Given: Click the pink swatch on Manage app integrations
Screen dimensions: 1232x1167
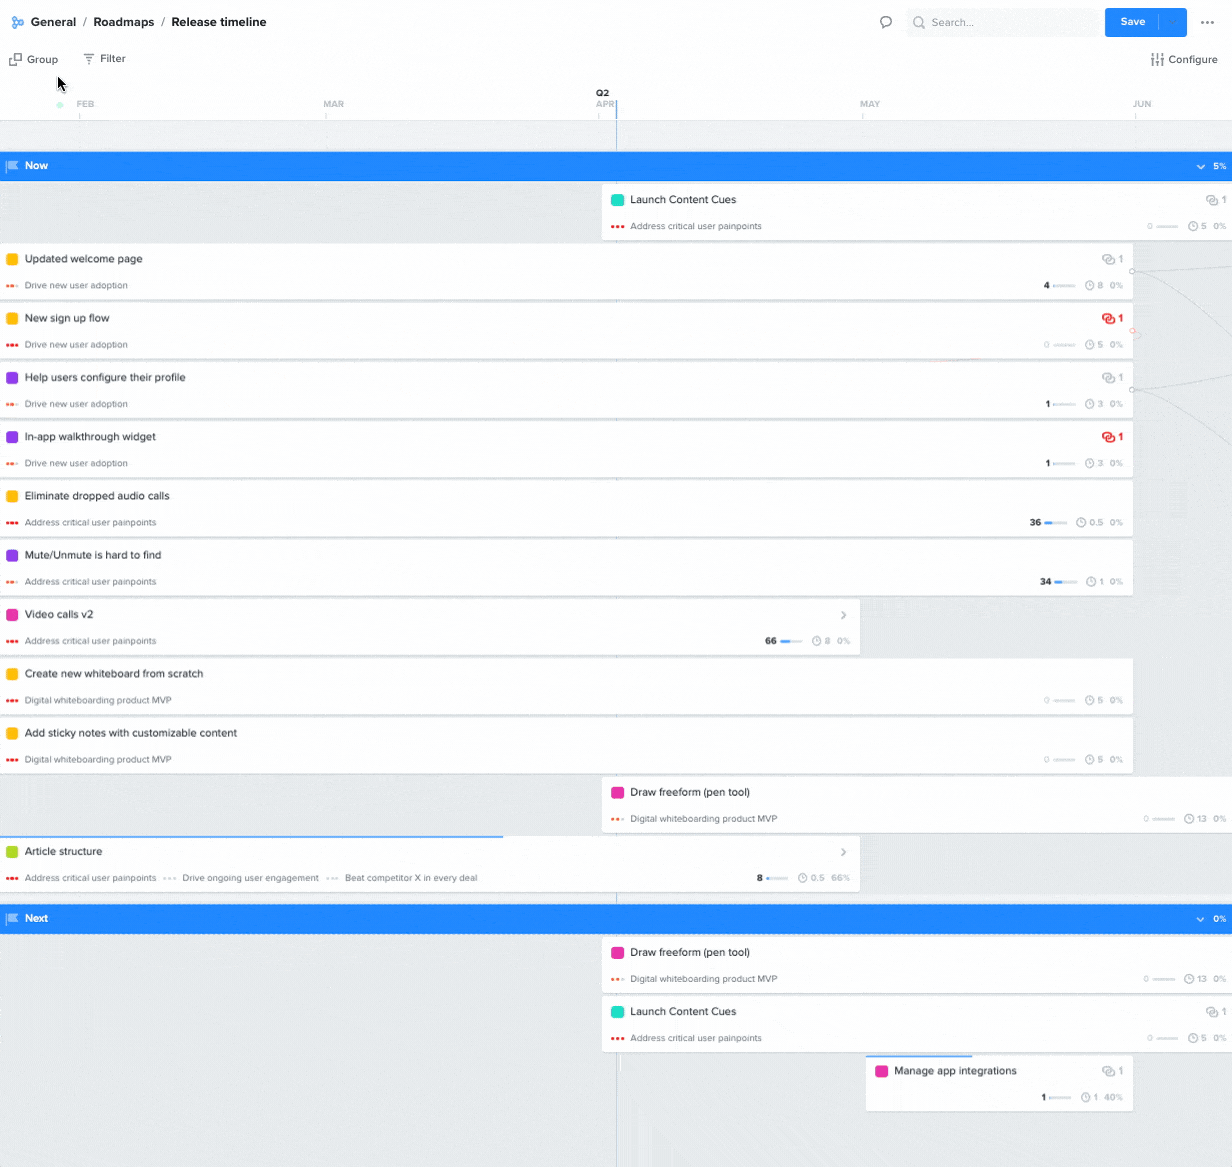Looking at the screenshot, I should click(881, 1071).
